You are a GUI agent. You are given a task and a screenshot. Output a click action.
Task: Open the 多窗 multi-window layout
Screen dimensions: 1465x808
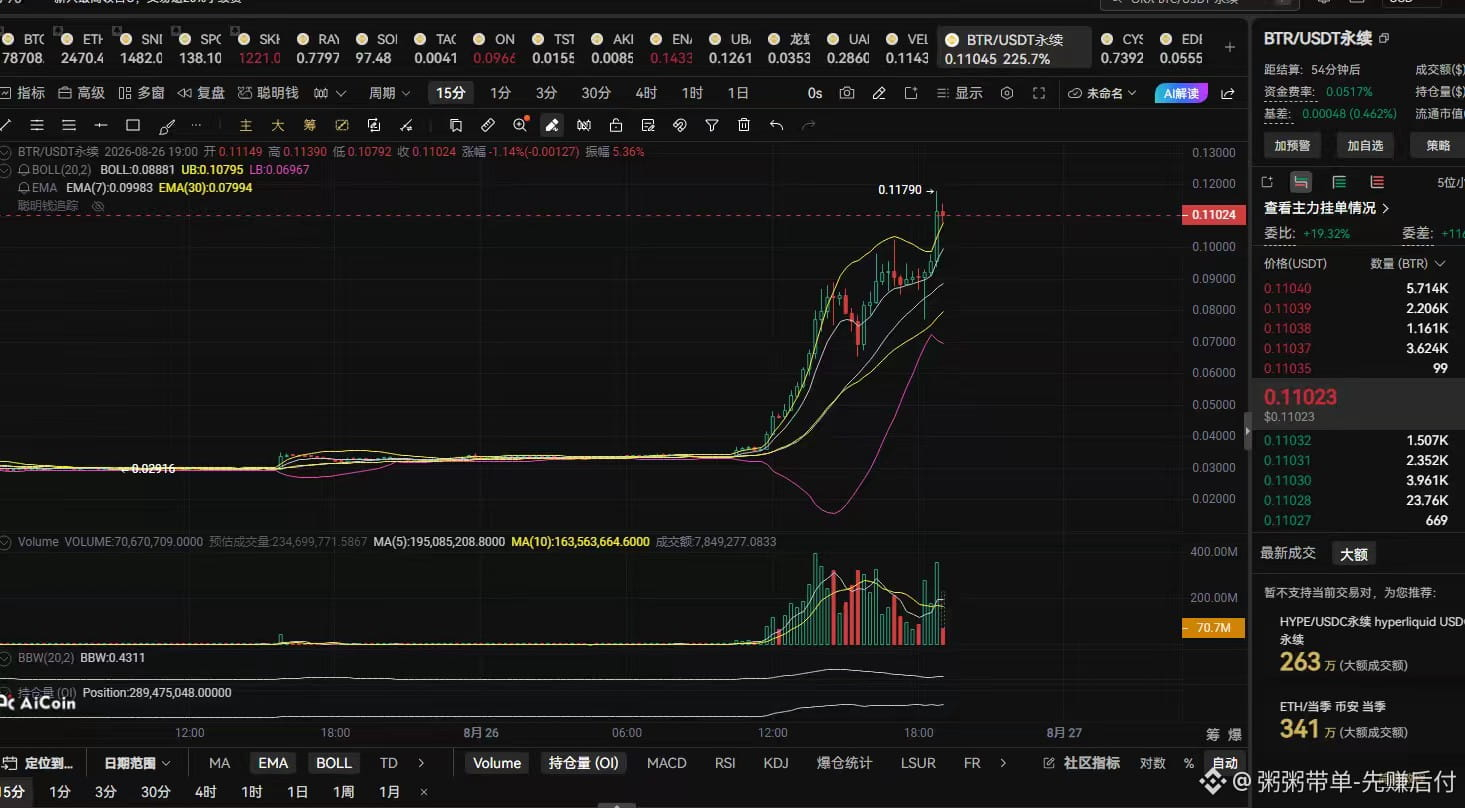pos(141,93)
